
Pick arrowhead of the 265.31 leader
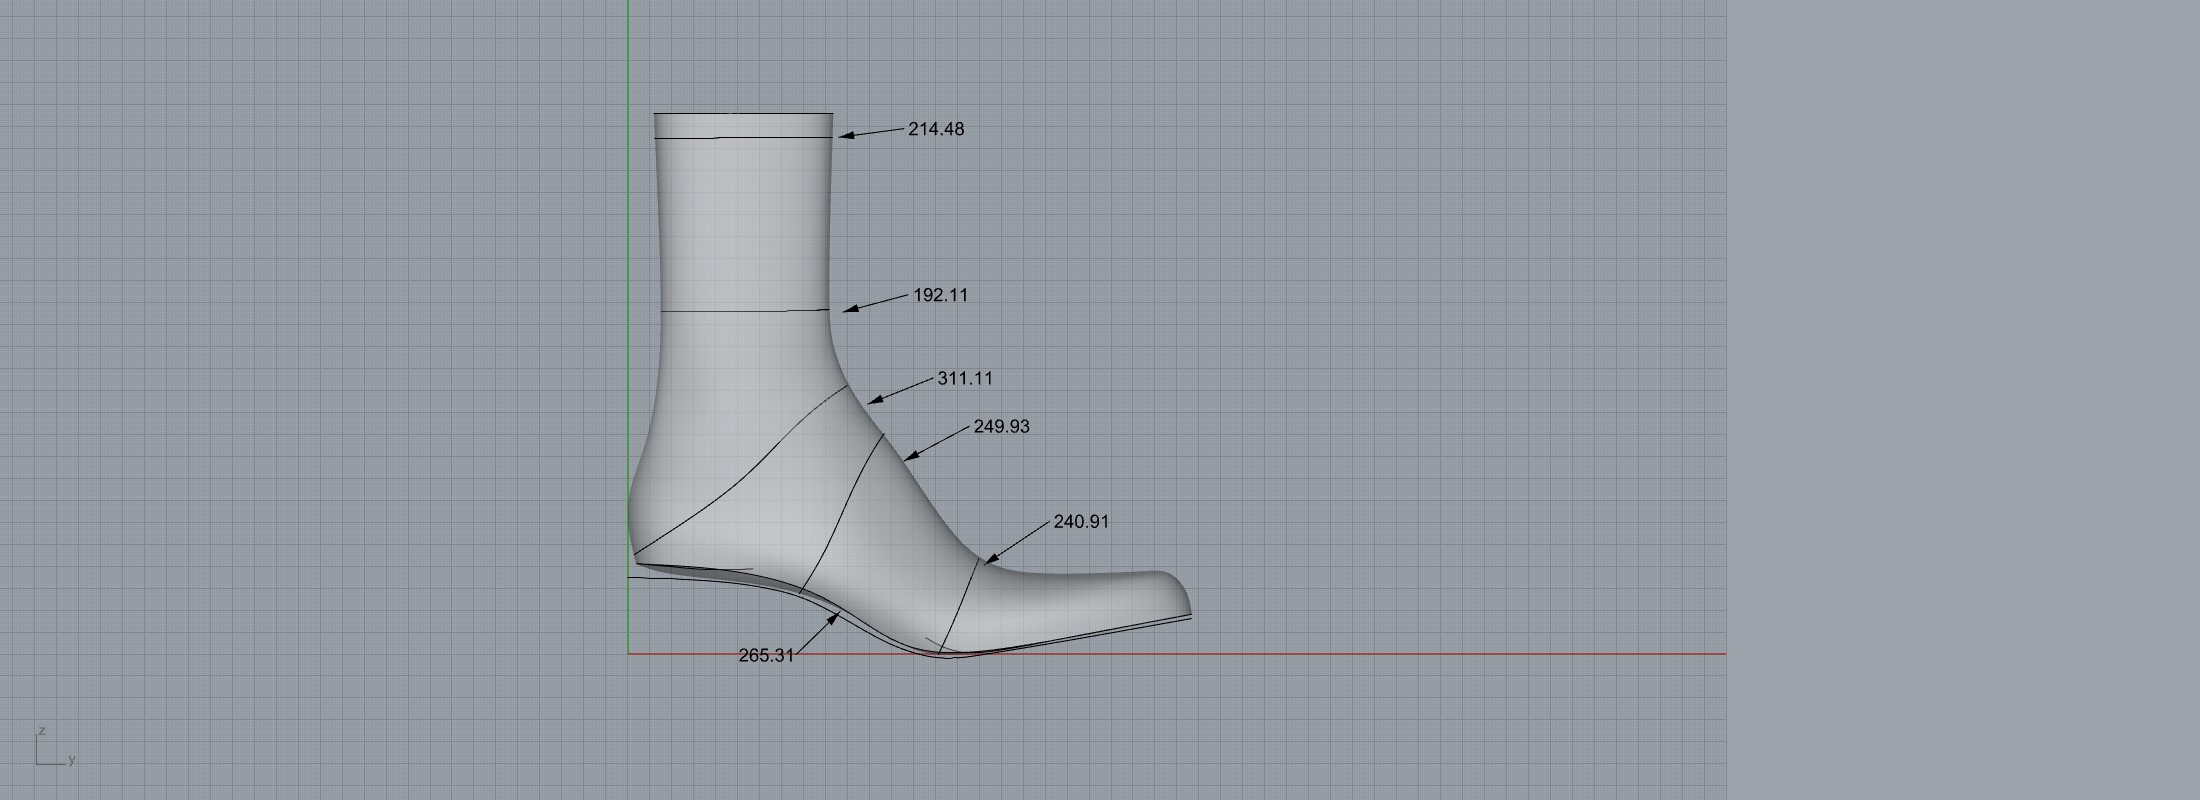pyautogui.click(x=834, y=619)
